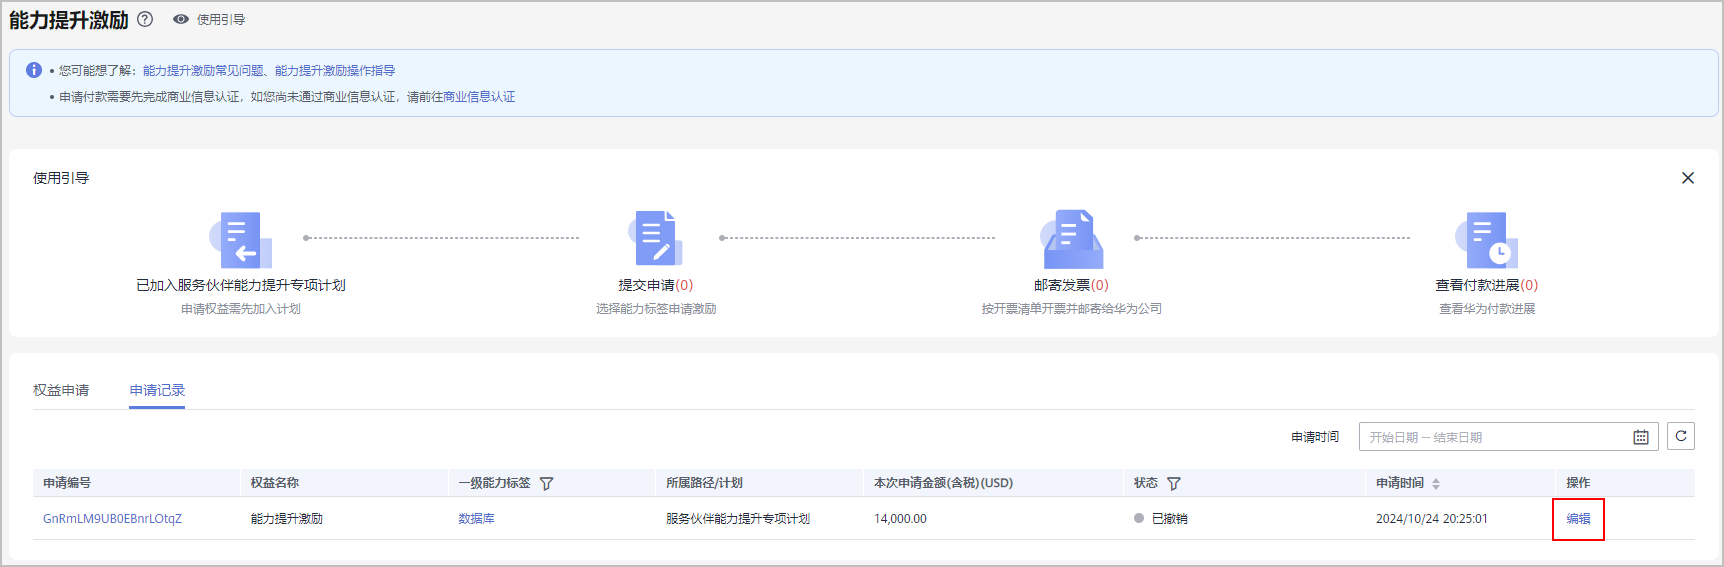Click the 申请编号 column header
The height and width of the screenshot is (567, 1724).
tap(67, 483)
